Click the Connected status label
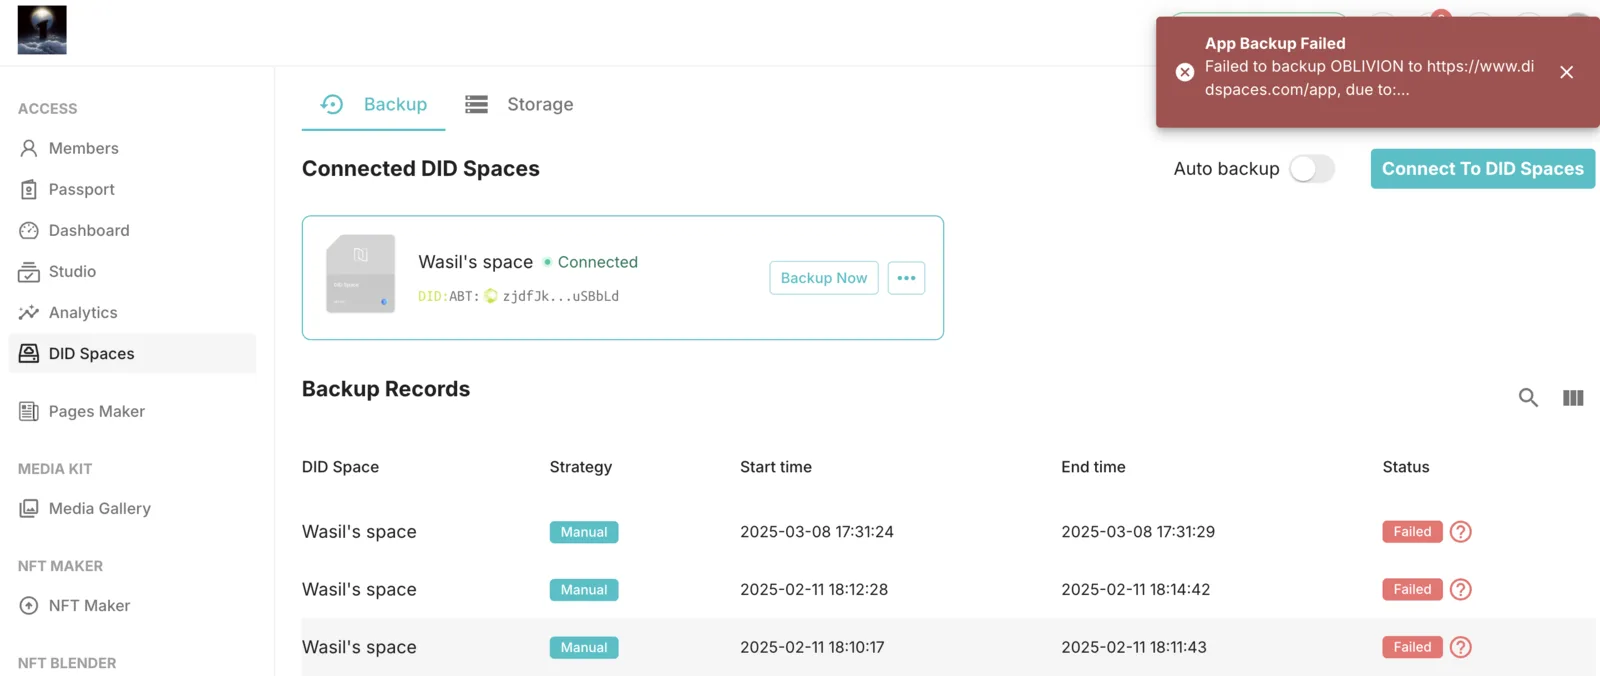 tap(597, 262)
